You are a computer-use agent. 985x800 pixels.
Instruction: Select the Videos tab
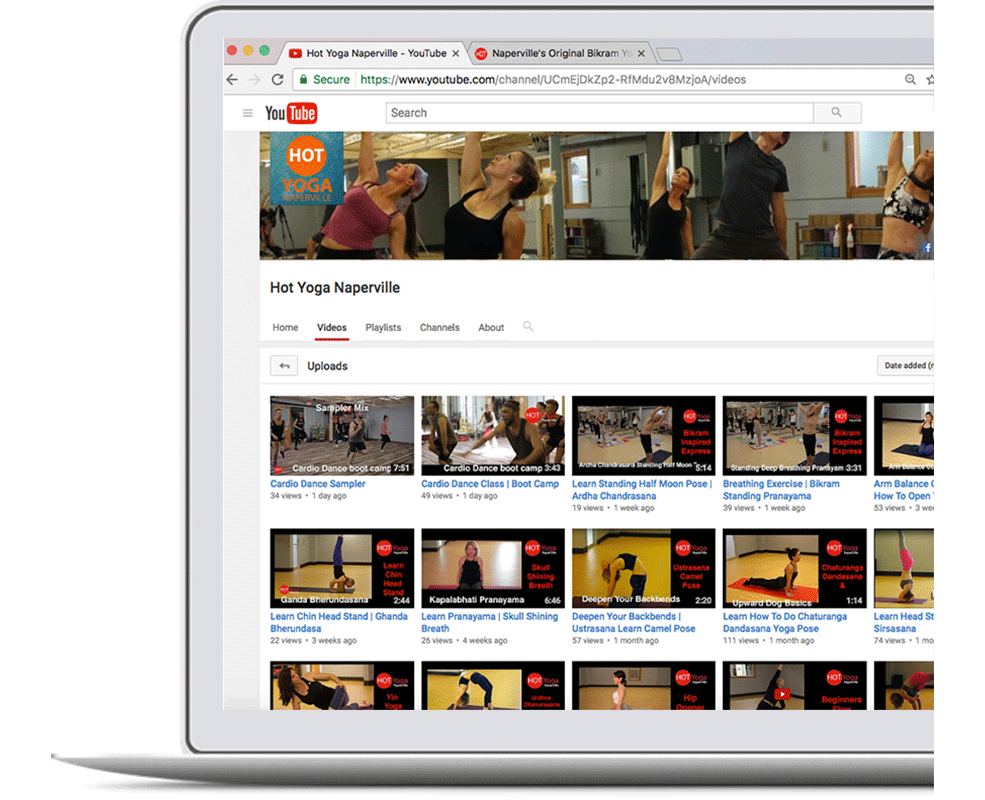tap(332, 328)
